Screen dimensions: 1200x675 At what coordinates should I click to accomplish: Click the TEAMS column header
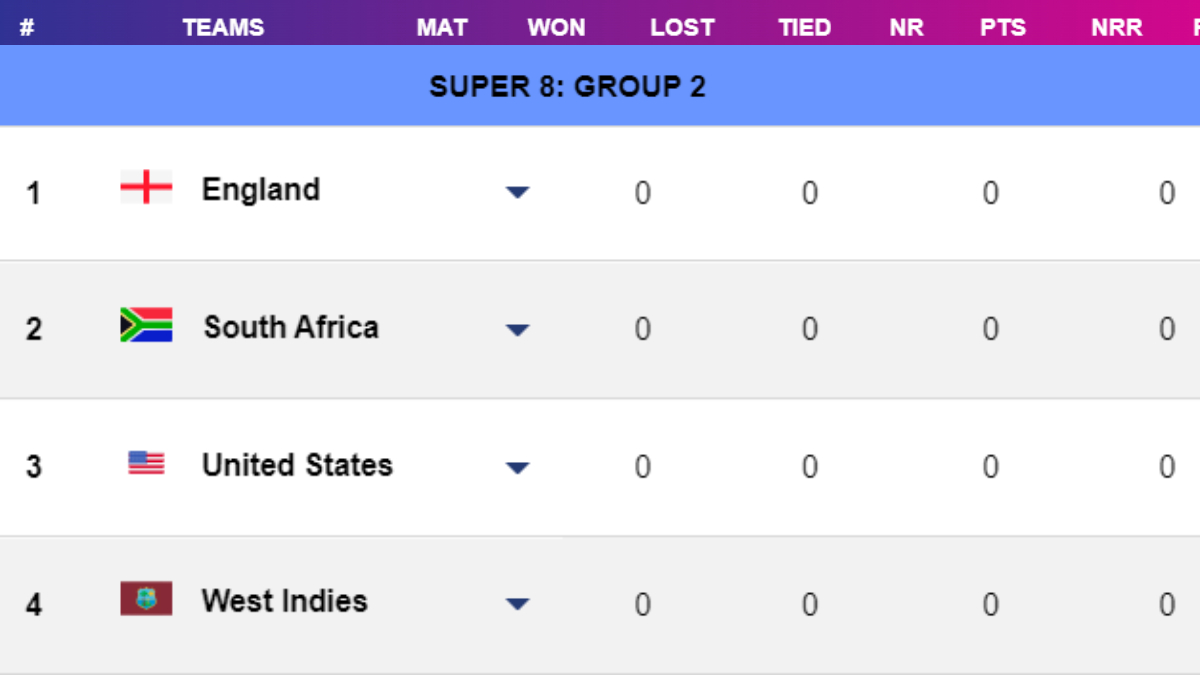tap(223, 27)
